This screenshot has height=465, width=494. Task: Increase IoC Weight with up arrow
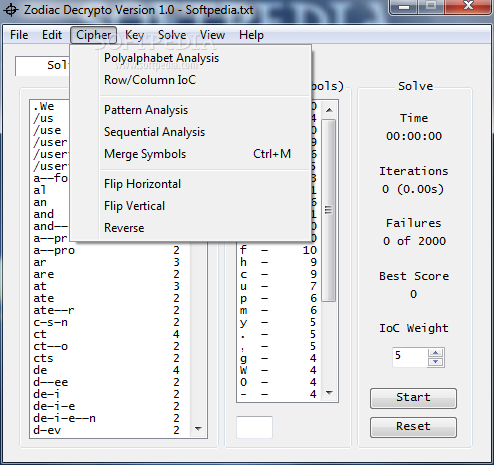coord(436,353)
